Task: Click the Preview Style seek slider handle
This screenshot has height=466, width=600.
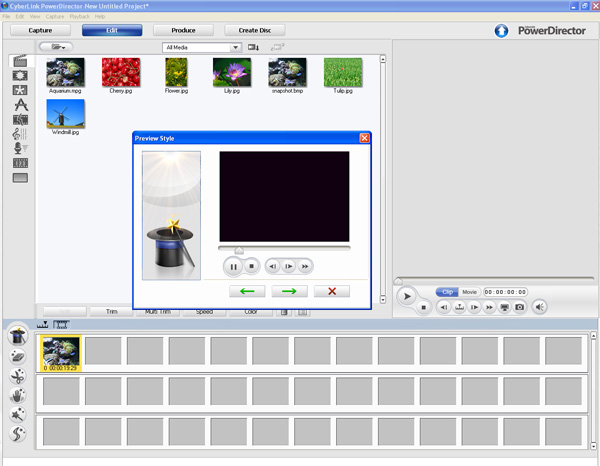Action: tap(239, 250)
